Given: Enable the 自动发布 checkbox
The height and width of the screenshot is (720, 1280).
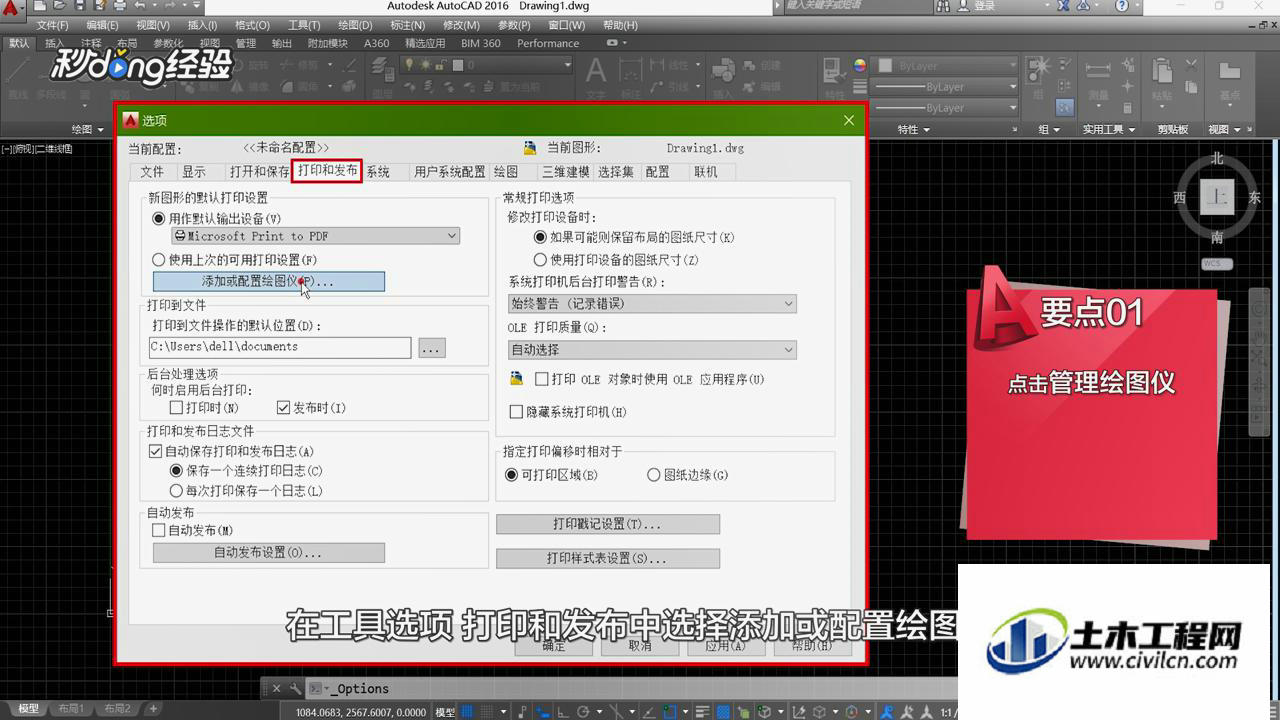Looking at the screenshot, I should (x=158, y=531).
